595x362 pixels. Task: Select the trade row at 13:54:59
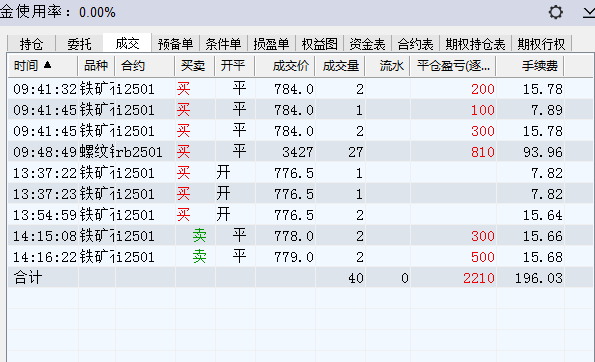coord(300,215)
